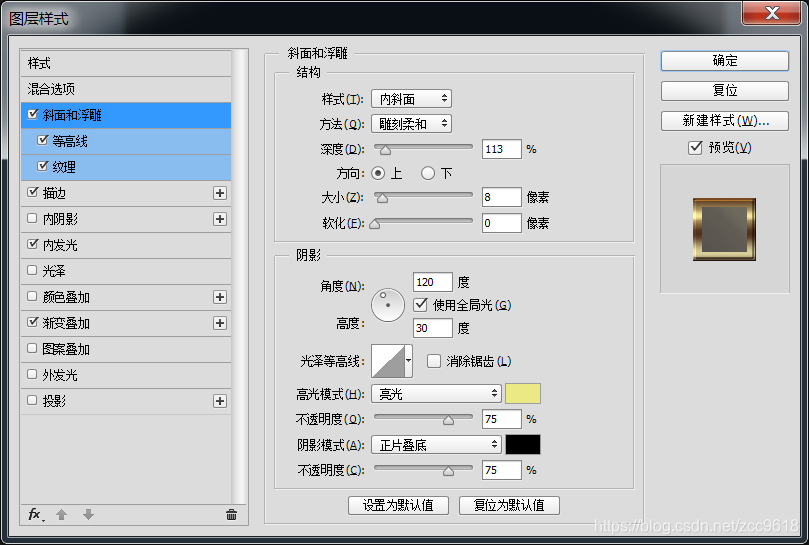Enable the 投影 checkbox
This screenshot has width=809, height=545.
(32, 400)
